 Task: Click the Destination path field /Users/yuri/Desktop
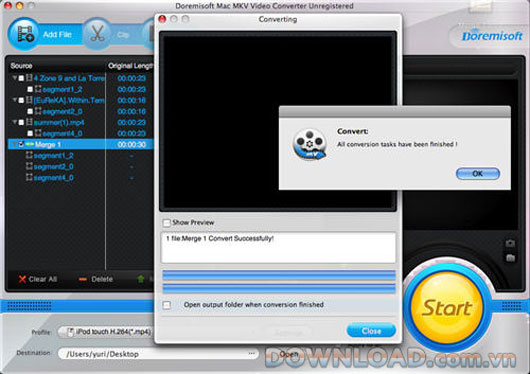tap(158, 354)
